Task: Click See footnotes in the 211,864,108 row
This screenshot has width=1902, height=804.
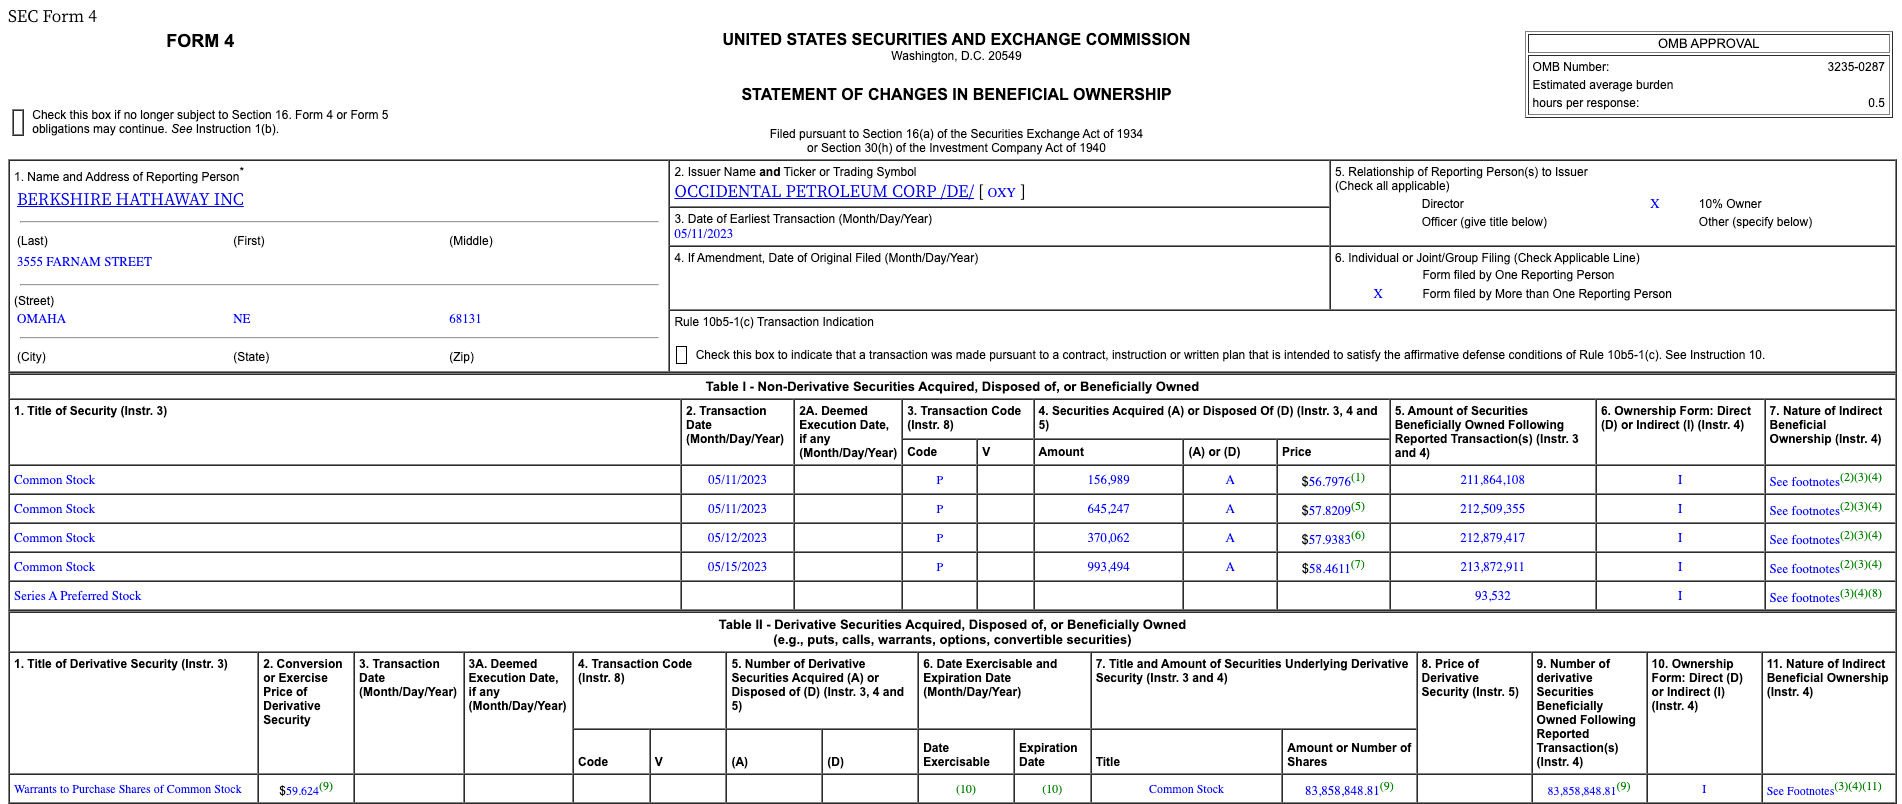Action: (x=1804, y=482)
